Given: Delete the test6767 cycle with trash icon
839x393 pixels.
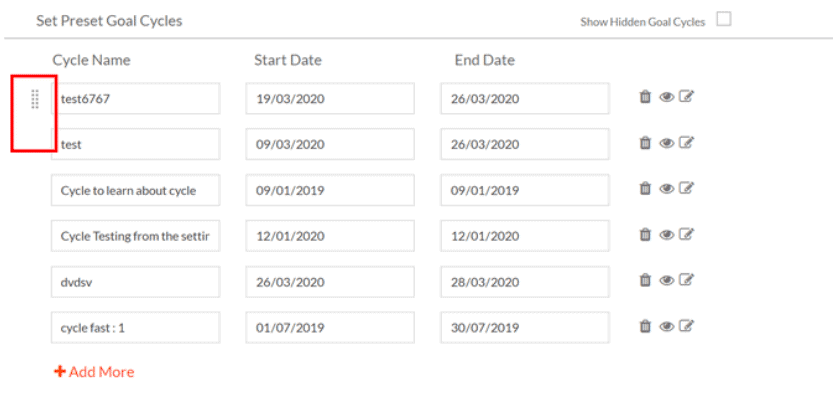Looking at the screenshot, I should (x=645, y=97).
